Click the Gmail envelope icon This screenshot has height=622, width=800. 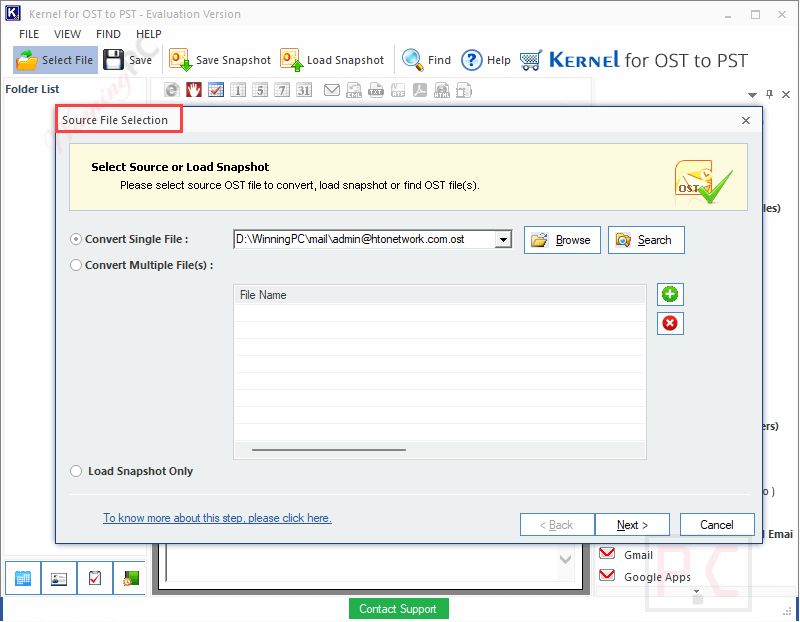click(x=607, y=553)
